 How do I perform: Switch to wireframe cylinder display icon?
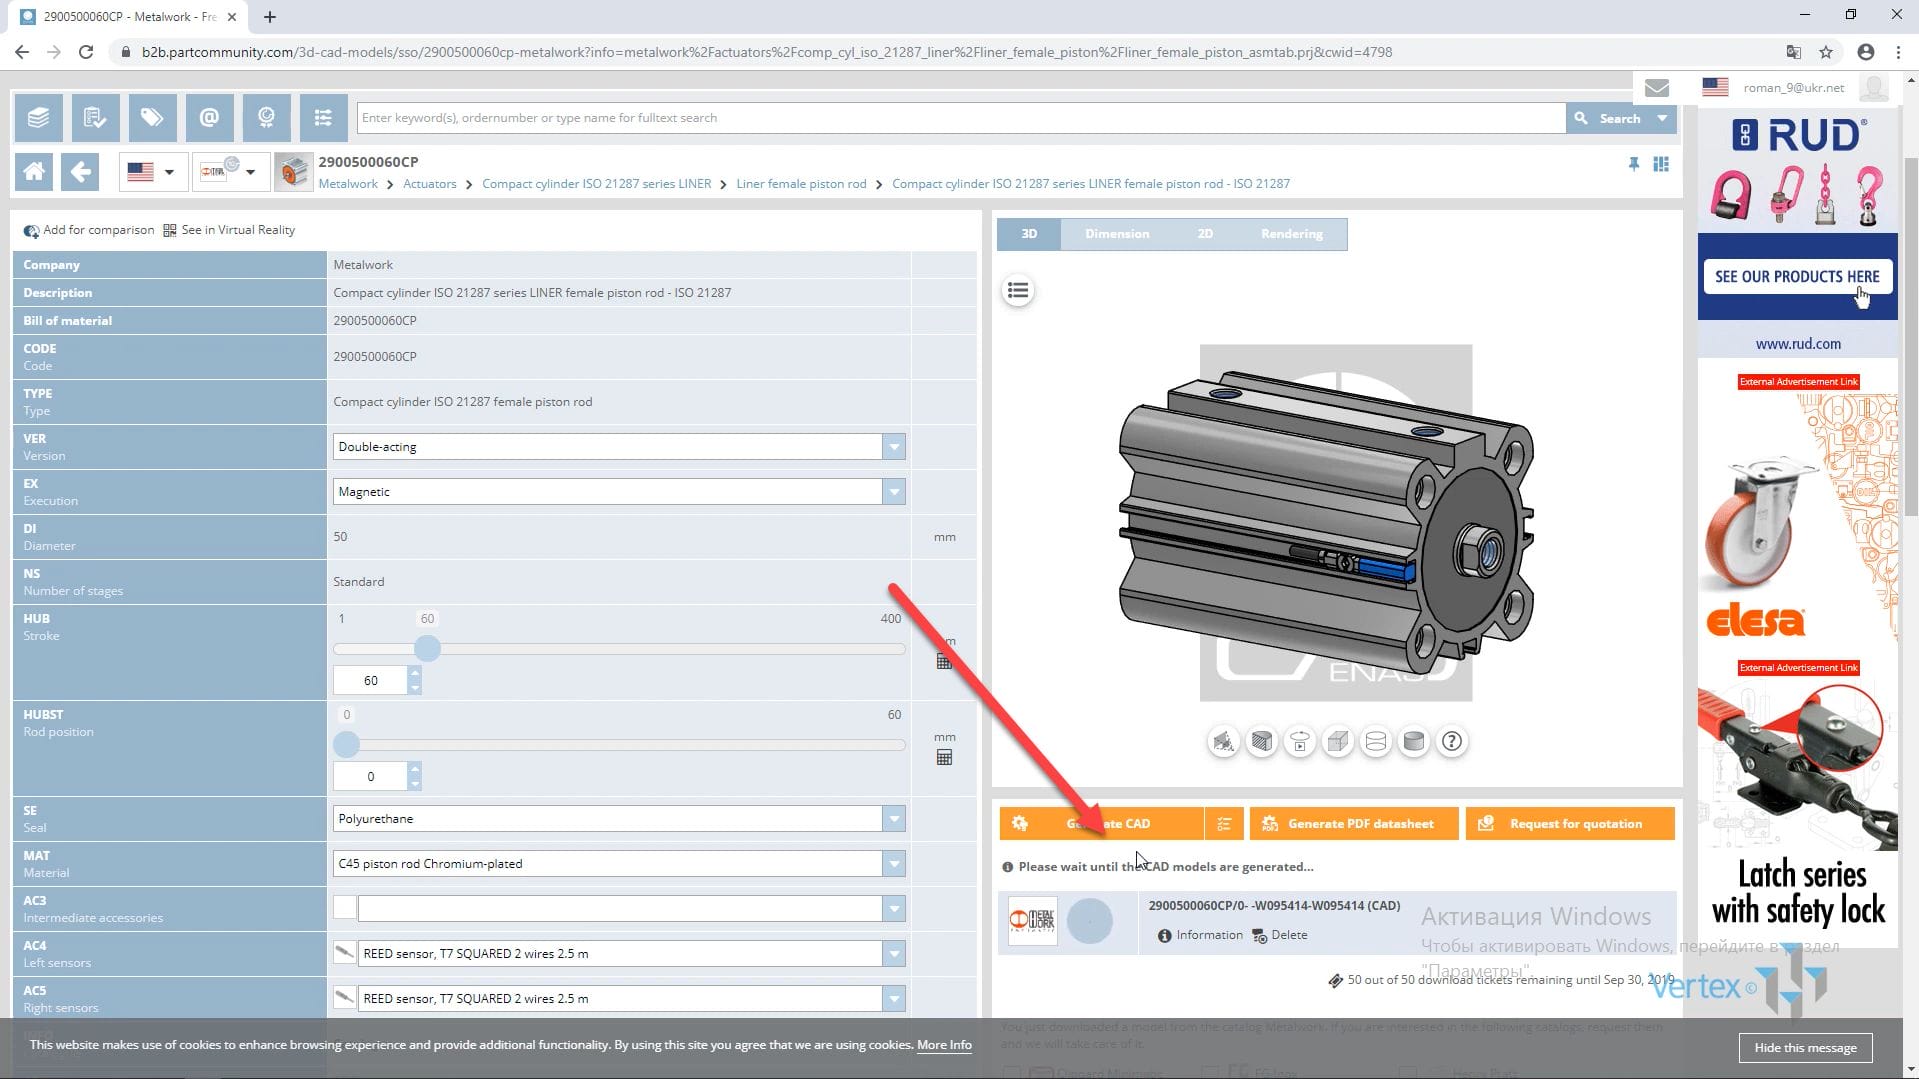[x=1375, y=742]
